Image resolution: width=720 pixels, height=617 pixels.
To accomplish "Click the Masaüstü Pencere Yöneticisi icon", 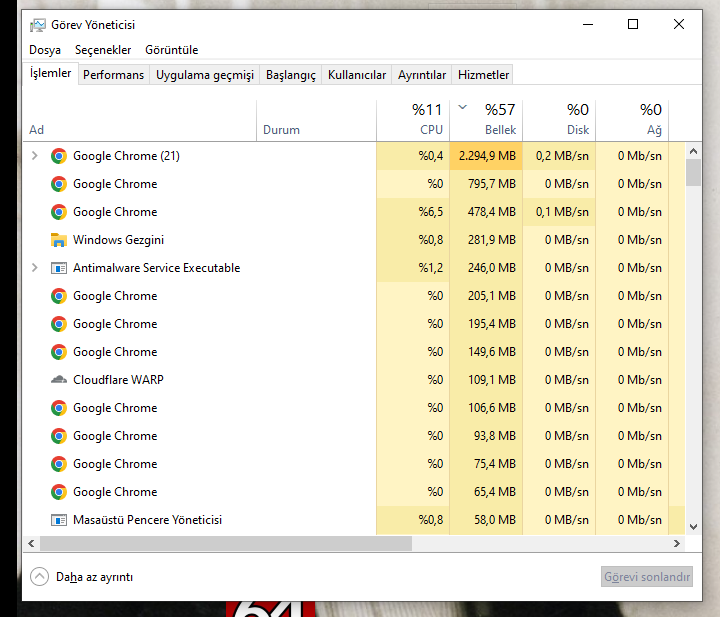I will click(59, 520).
